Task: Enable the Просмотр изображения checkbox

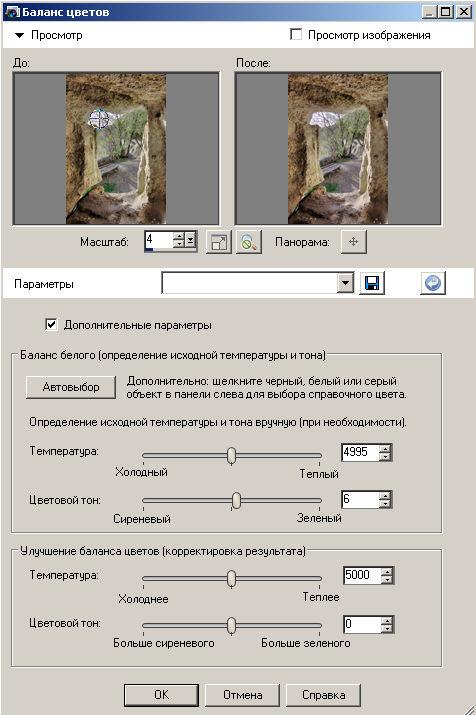Action: point(296,35)
